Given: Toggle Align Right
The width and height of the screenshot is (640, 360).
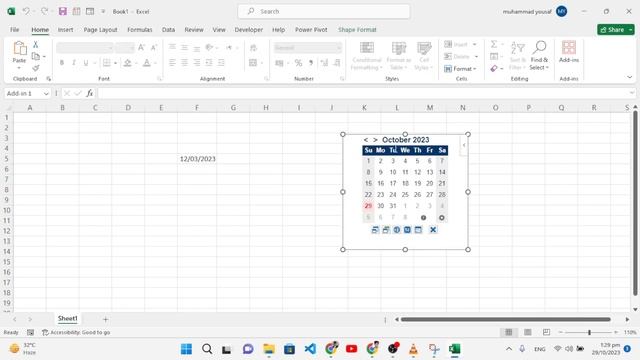Looking at the screenshot, I should point(197,63).
